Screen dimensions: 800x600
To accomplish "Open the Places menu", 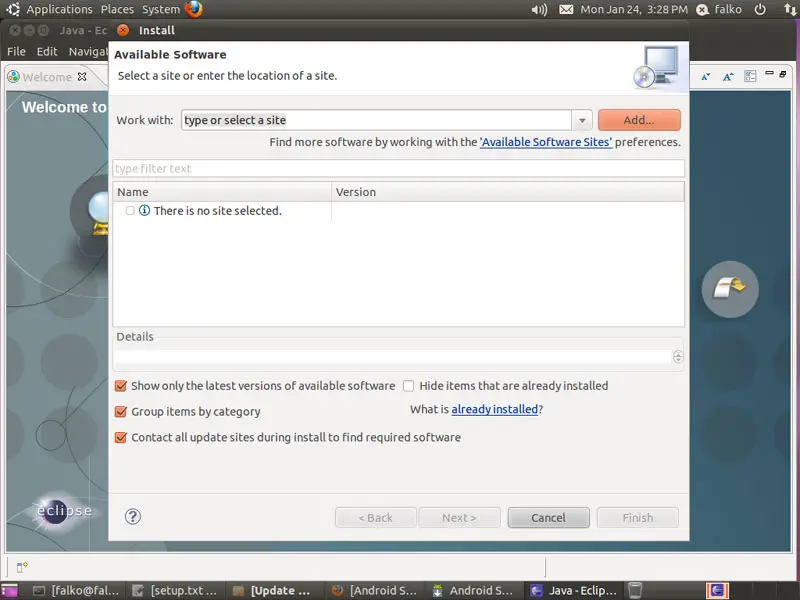I will pyautogui.click(x=117, y=9).
